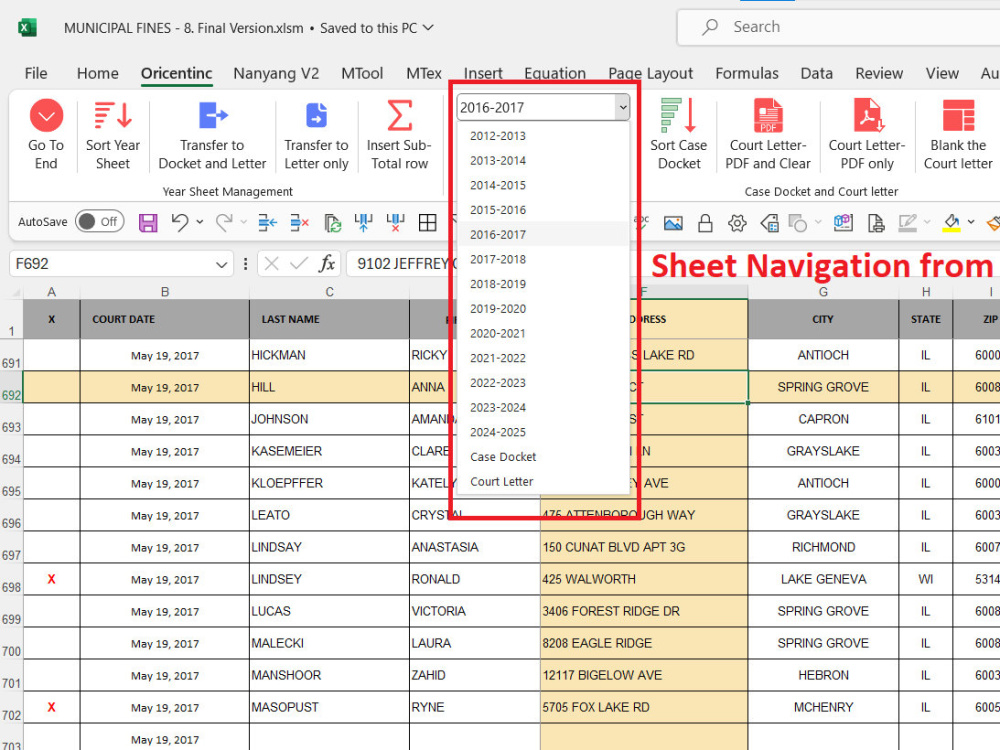1000x750 pixels.
Task: Toggle the AutoSave switch
Action: (99, 222)
